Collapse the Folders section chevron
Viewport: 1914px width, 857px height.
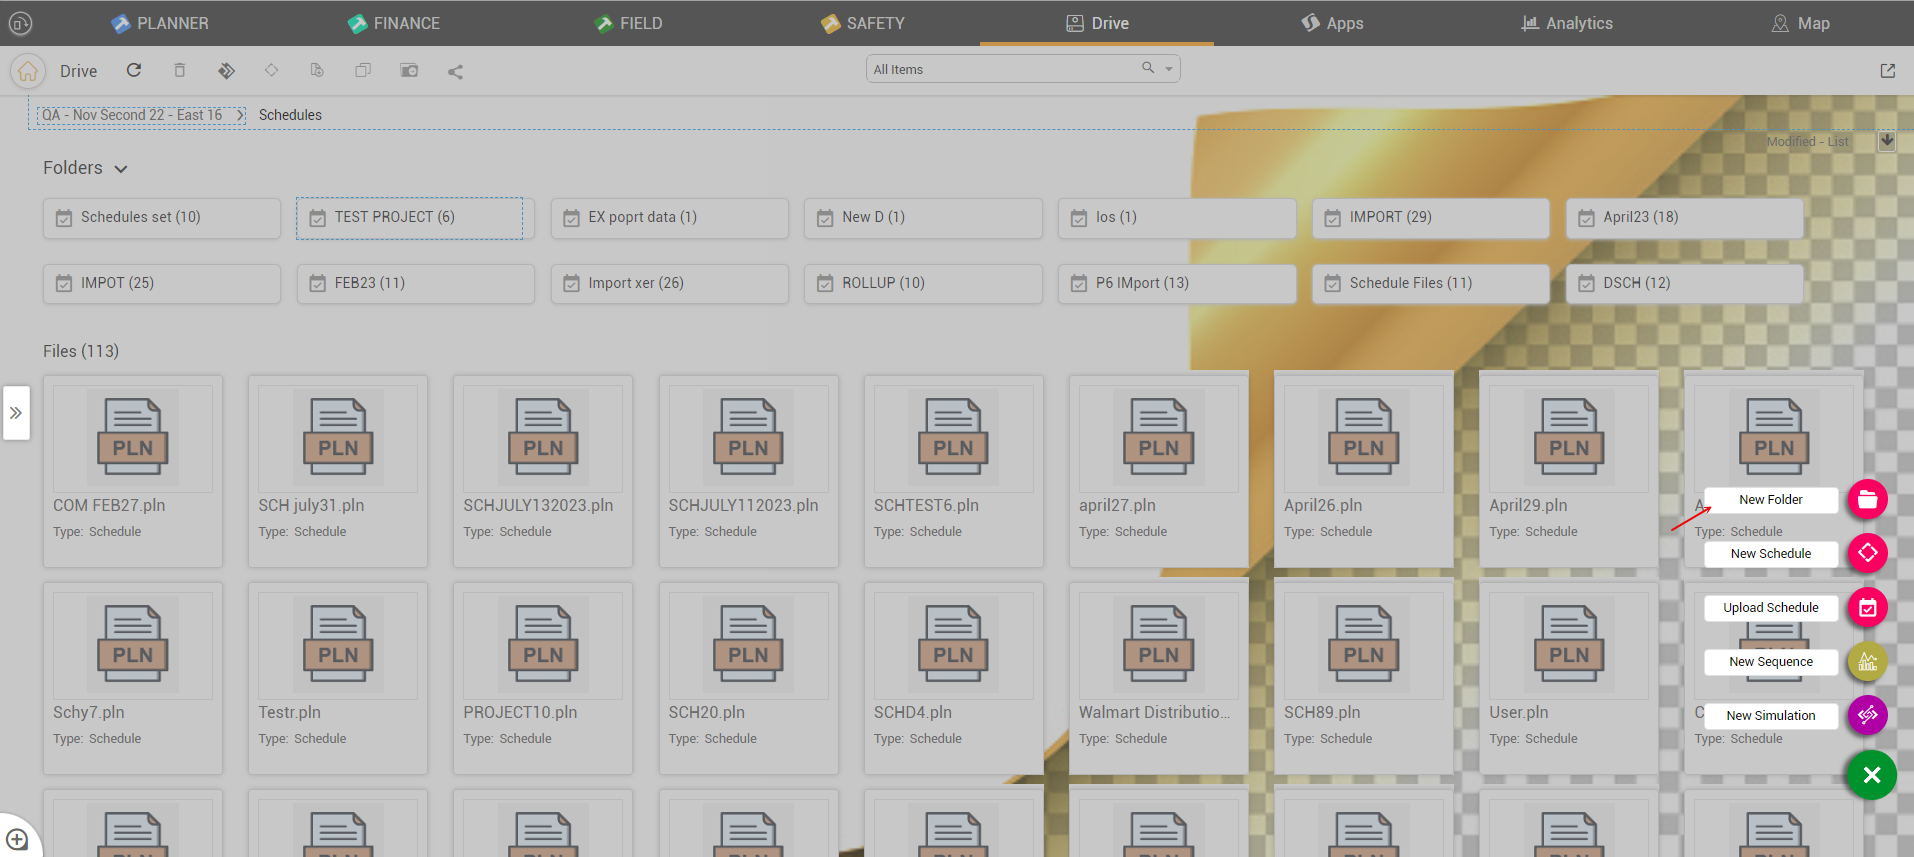pos(121,169)
